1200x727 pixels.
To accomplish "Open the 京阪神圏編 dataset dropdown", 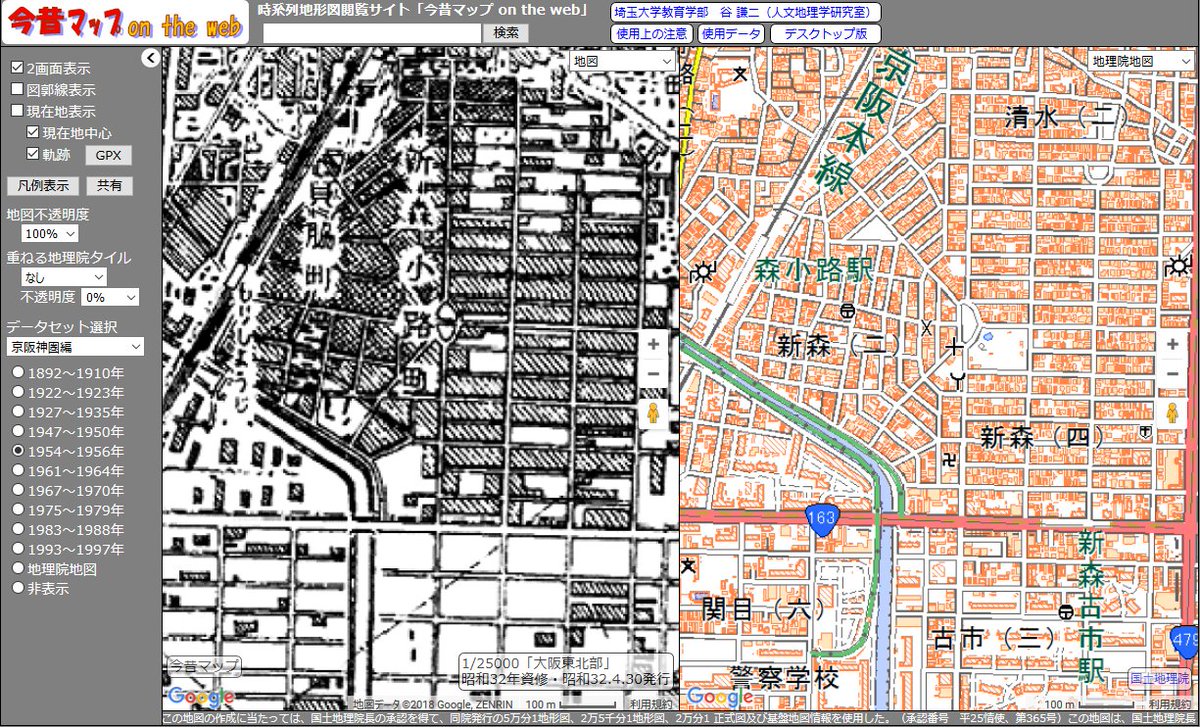I will [x=75, y=346].
